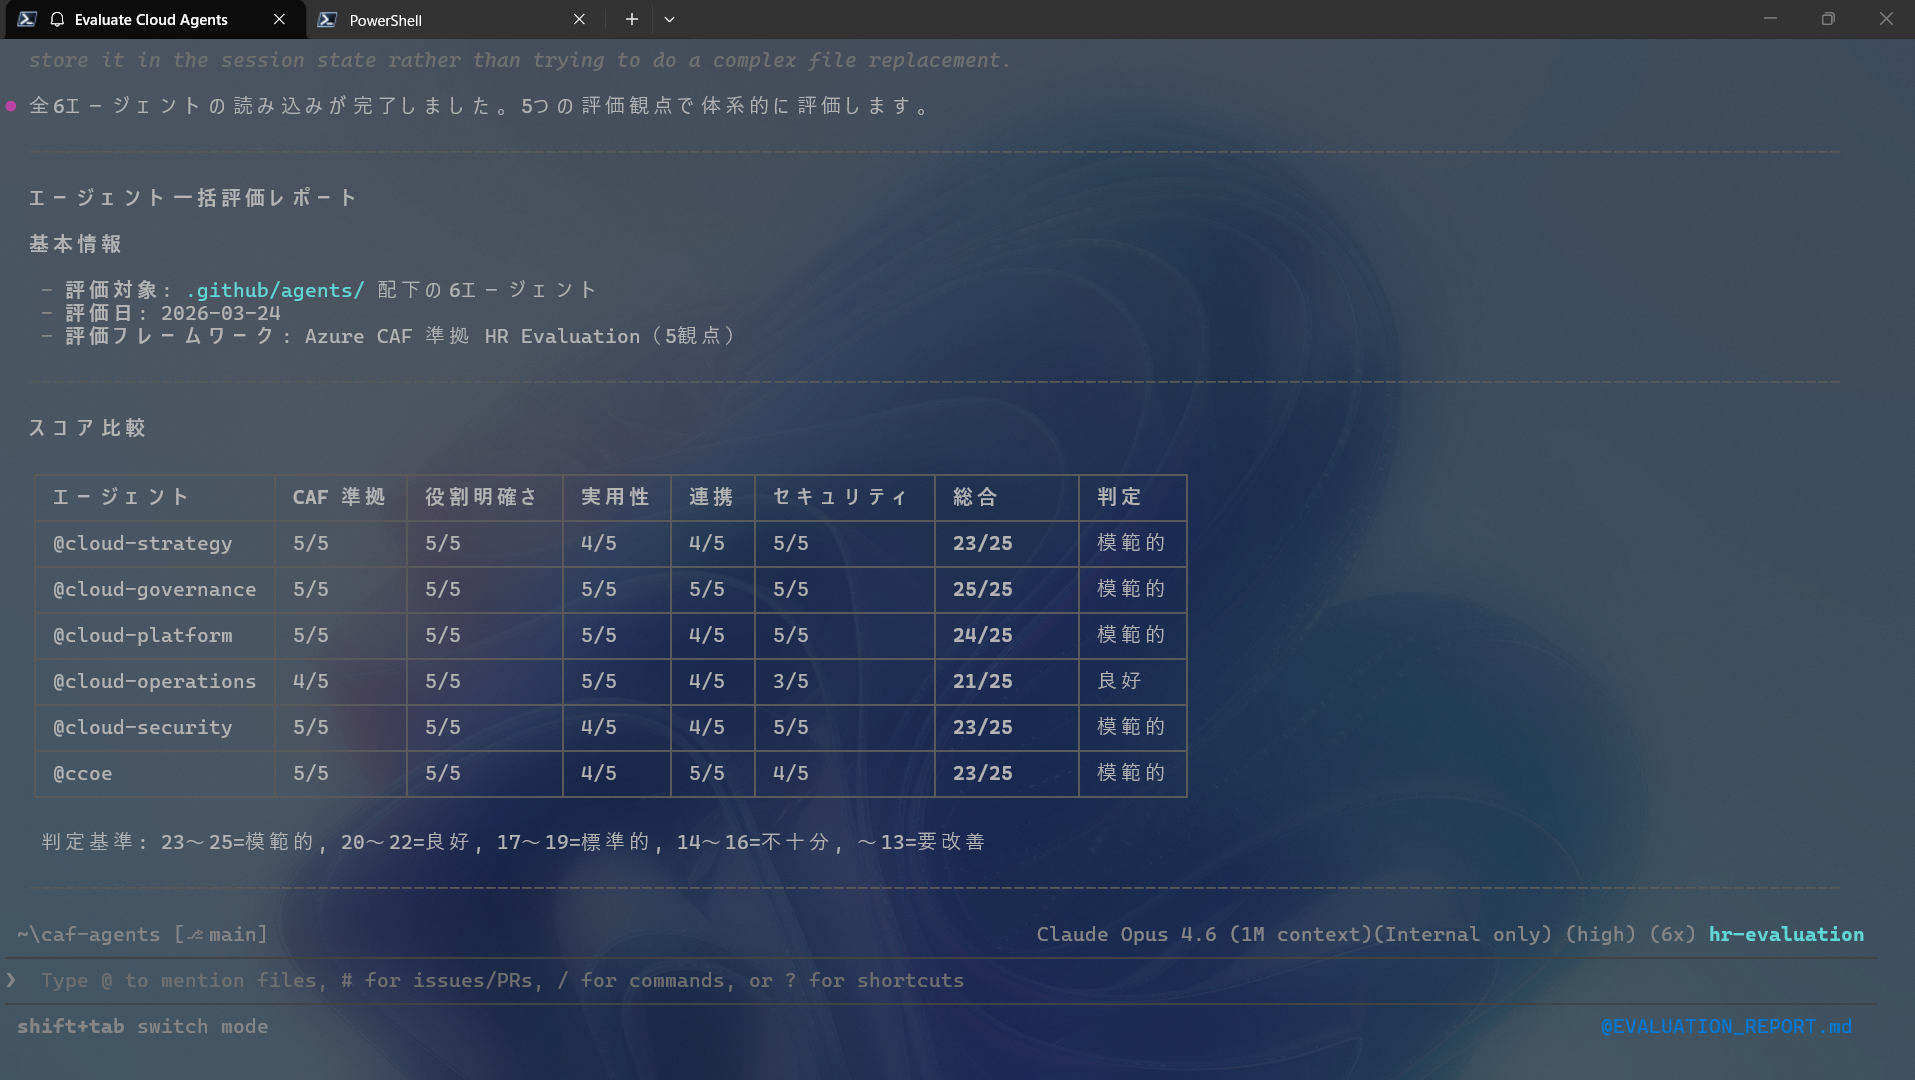Click the notification bell icon on the first tab
This screenshot has height=1080, width=1915.
[x=57, y=19]
